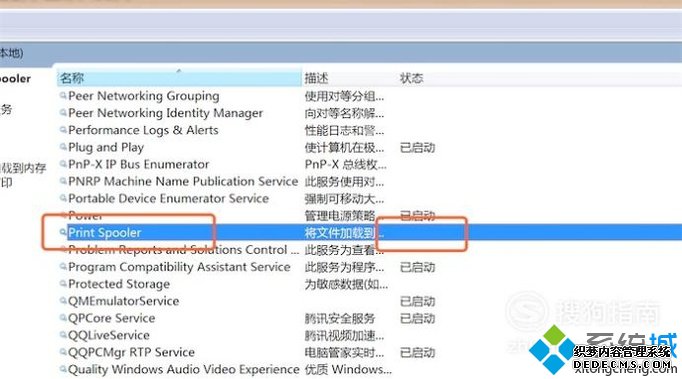682x379 pixels.
Task: Click the description 将文件加载到... of Print Spooler
Action: pyautogui.click(x=344, y=233)
